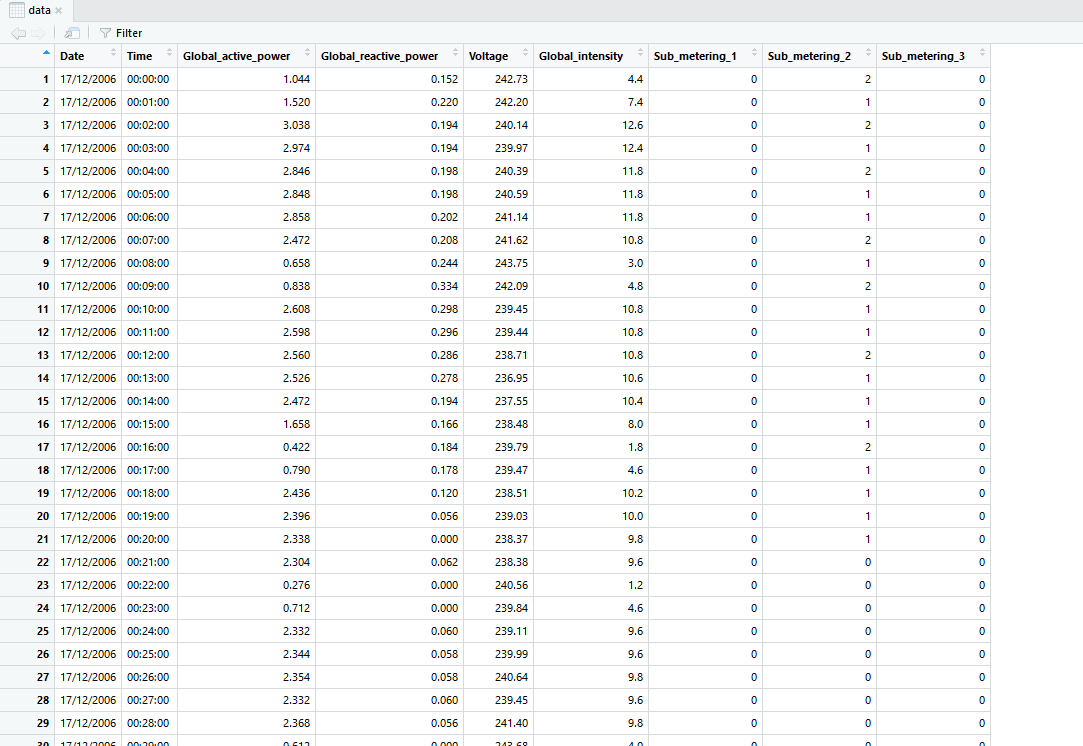Click the Filter funnel button
The height and width of the screenshot is (746, 1083).
[x=121, y=33]
